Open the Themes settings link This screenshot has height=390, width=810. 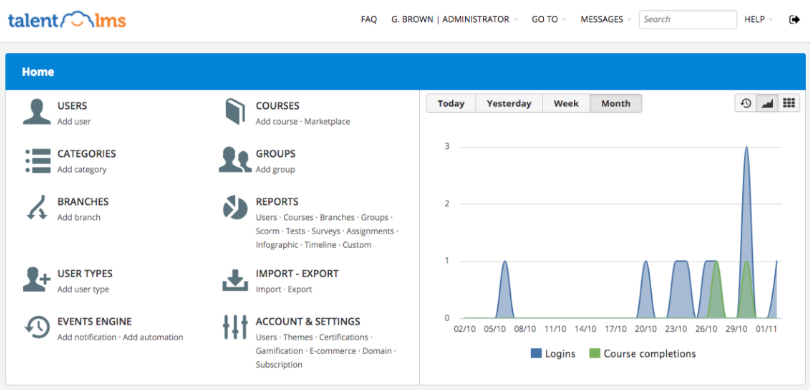coord(298,337)
